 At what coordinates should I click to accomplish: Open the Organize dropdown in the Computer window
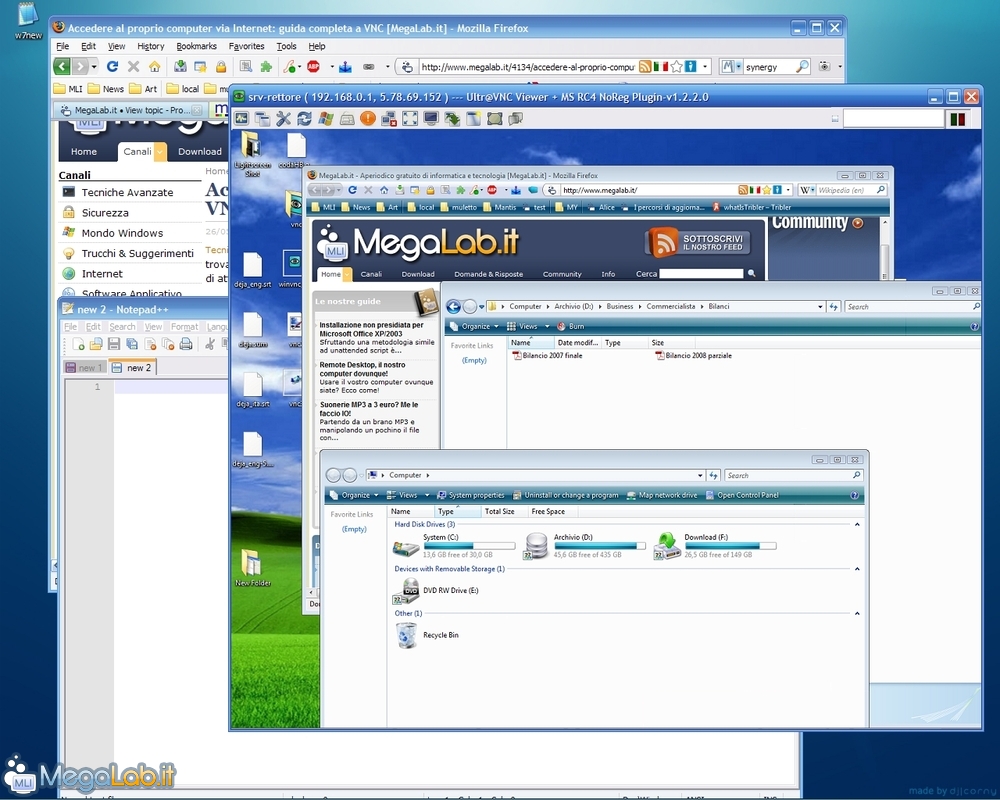click(x=354, y=495)
